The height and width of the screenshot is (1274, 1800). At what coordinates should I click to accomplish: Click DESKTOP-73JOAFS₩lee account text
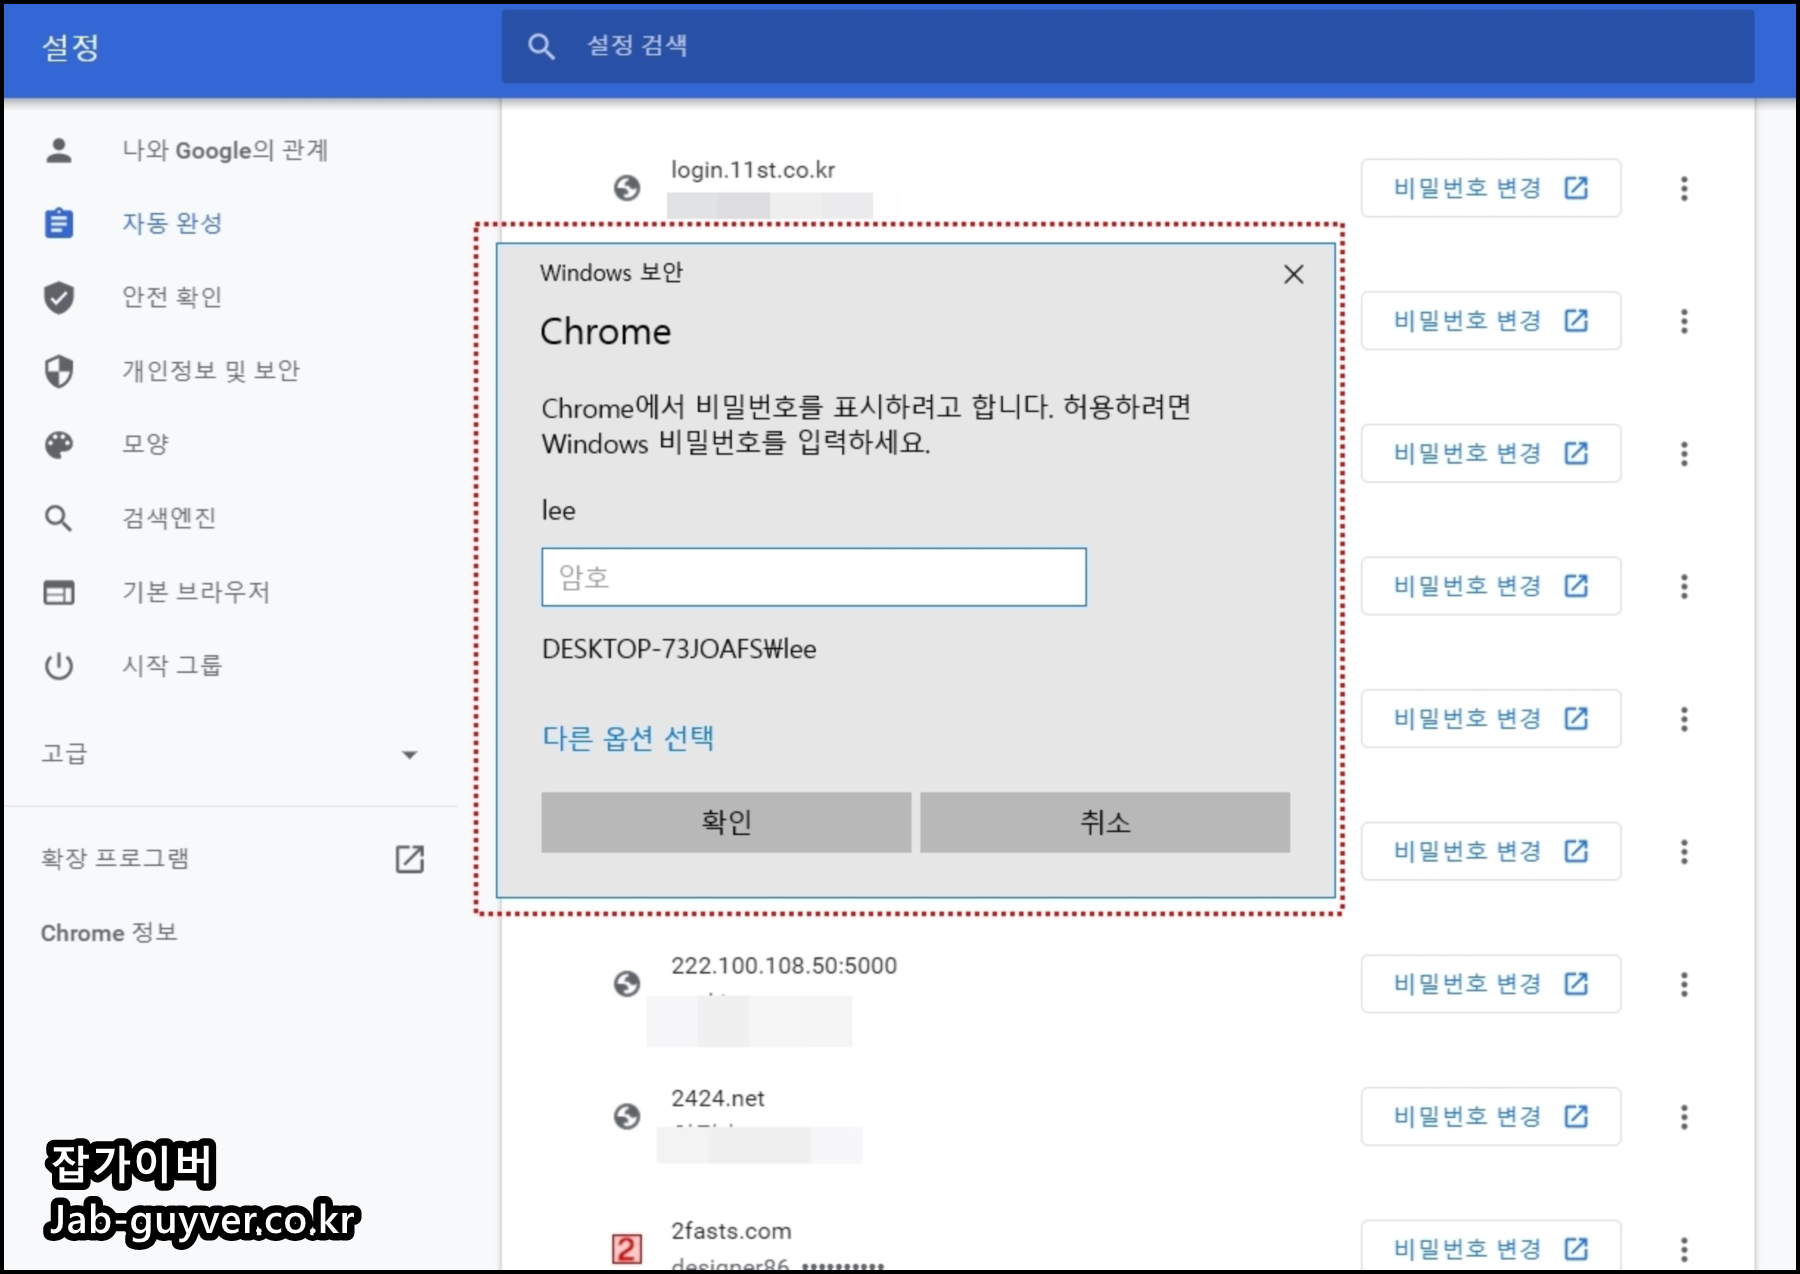point(679,649)
